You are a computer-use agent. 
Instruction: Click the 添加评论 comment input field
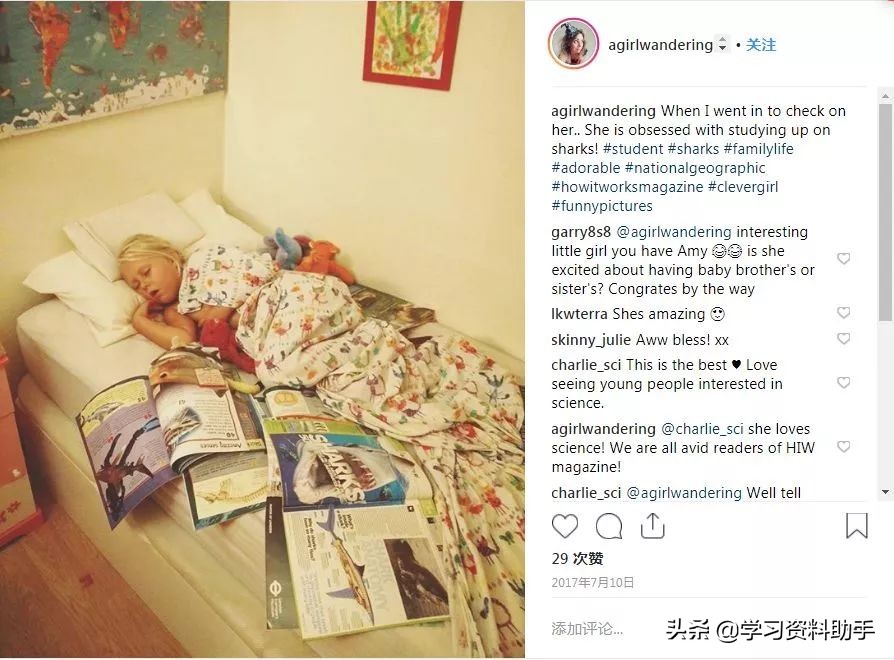(587, 629)
